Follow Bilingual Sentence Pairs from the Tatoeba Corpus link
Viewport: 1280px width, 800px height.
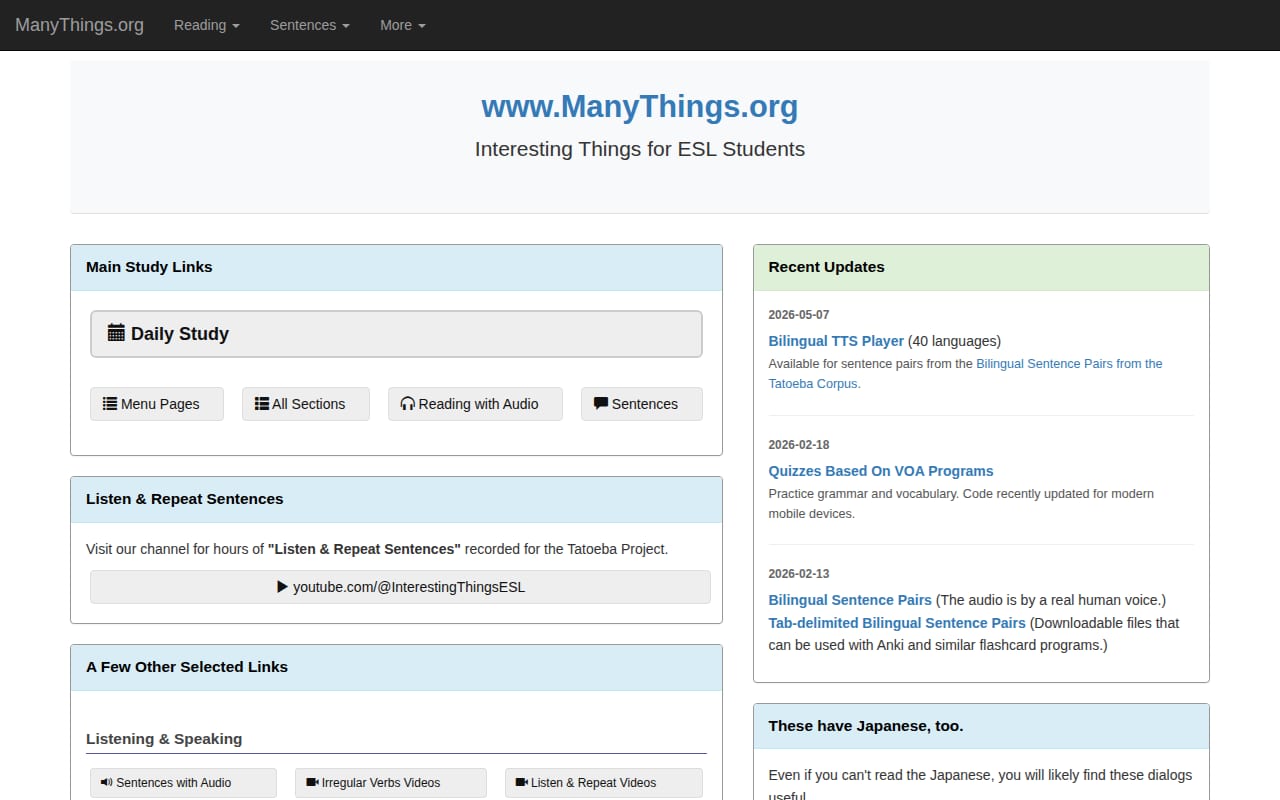pos(965,373)
